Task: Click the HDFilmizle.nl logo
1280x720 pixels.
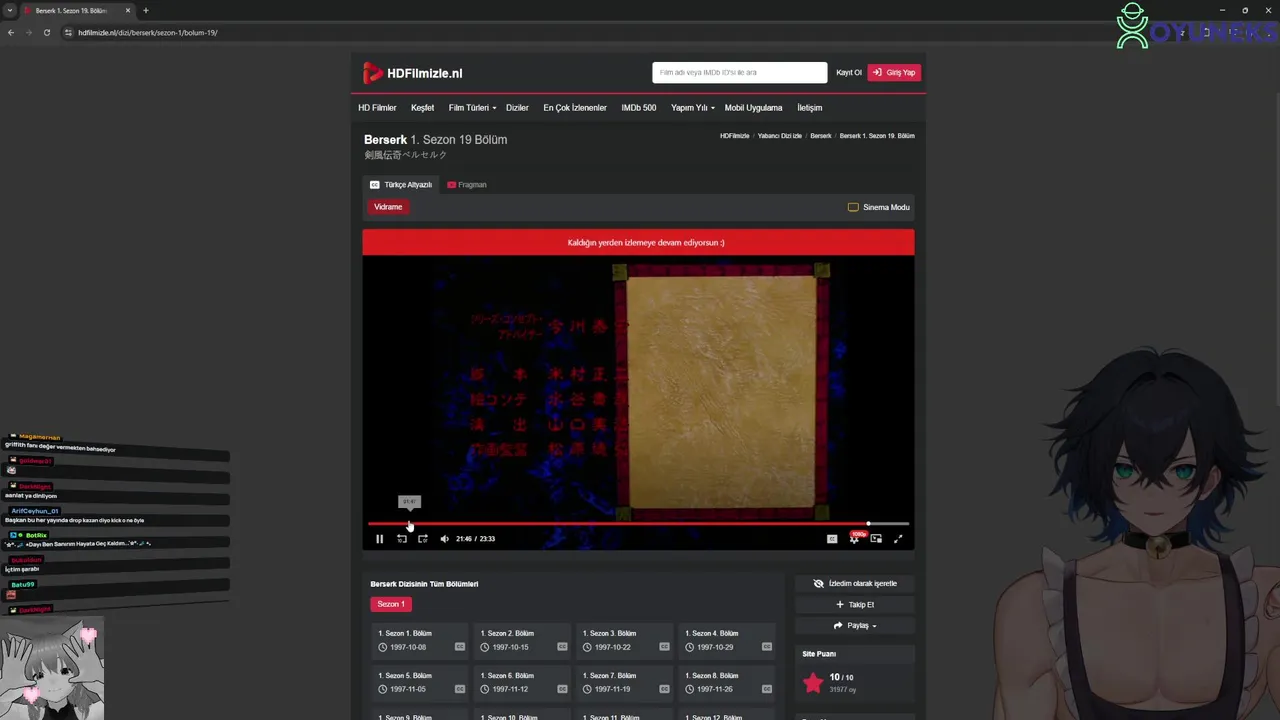Action: tap(413, 73)
